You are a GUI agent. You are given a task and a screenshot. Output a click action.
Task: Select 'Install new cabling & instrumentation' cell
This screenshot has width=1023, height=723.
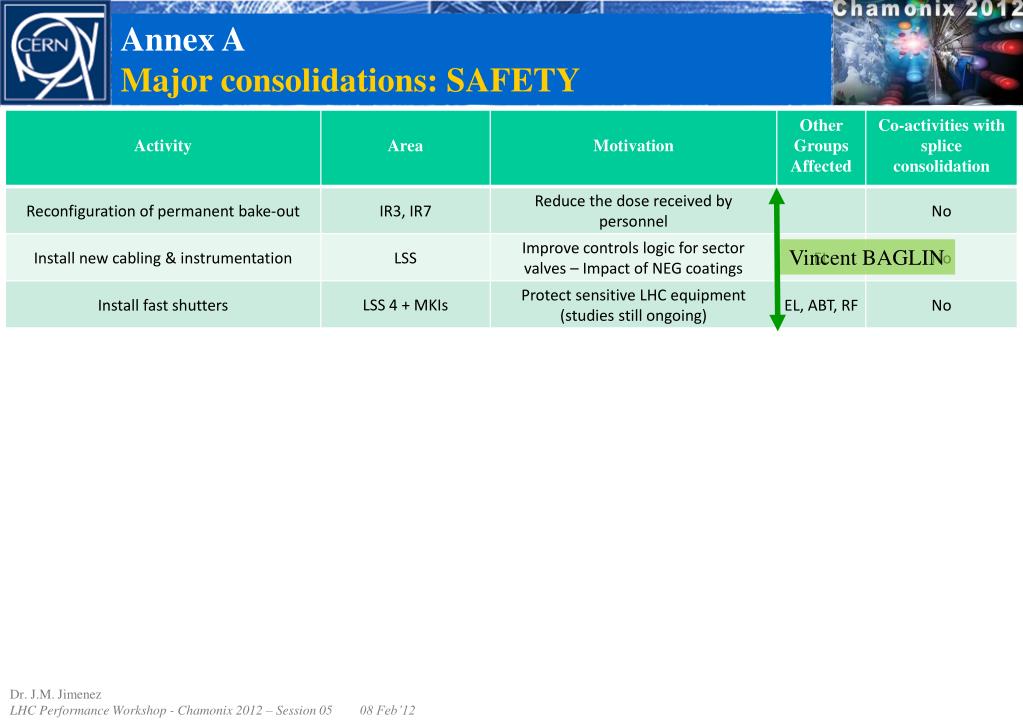pyautogui.click(x=163, y=258)
